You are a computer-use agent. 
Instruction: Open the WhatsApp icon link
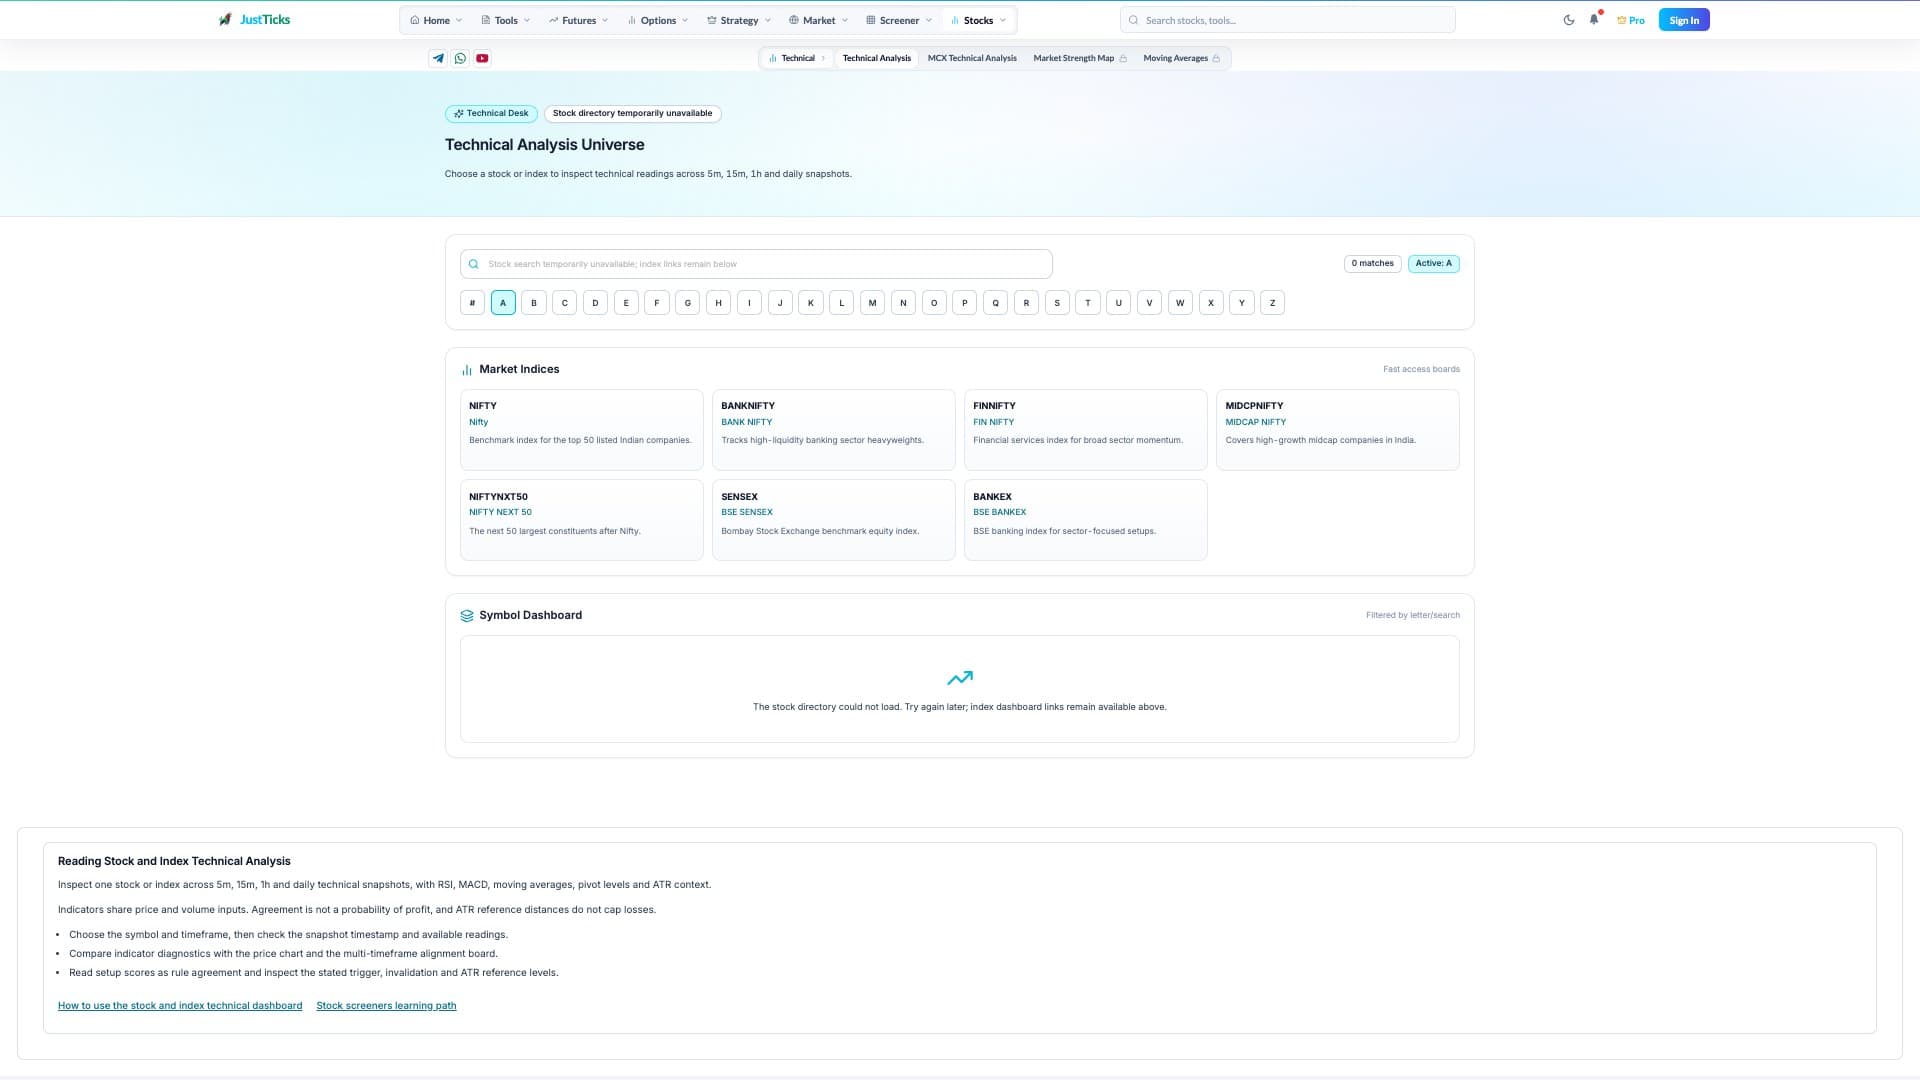pyautogui.click(x=460, y=58)
